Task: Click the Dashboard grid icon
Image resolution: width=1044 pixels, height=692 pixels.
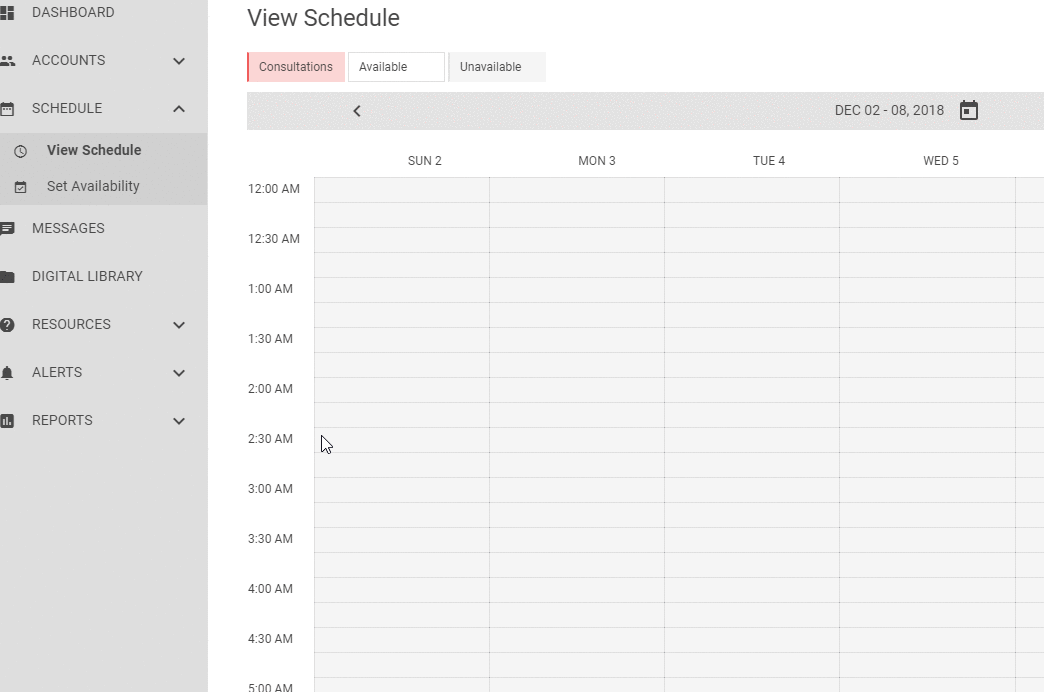Action: [x=8, y=13]
